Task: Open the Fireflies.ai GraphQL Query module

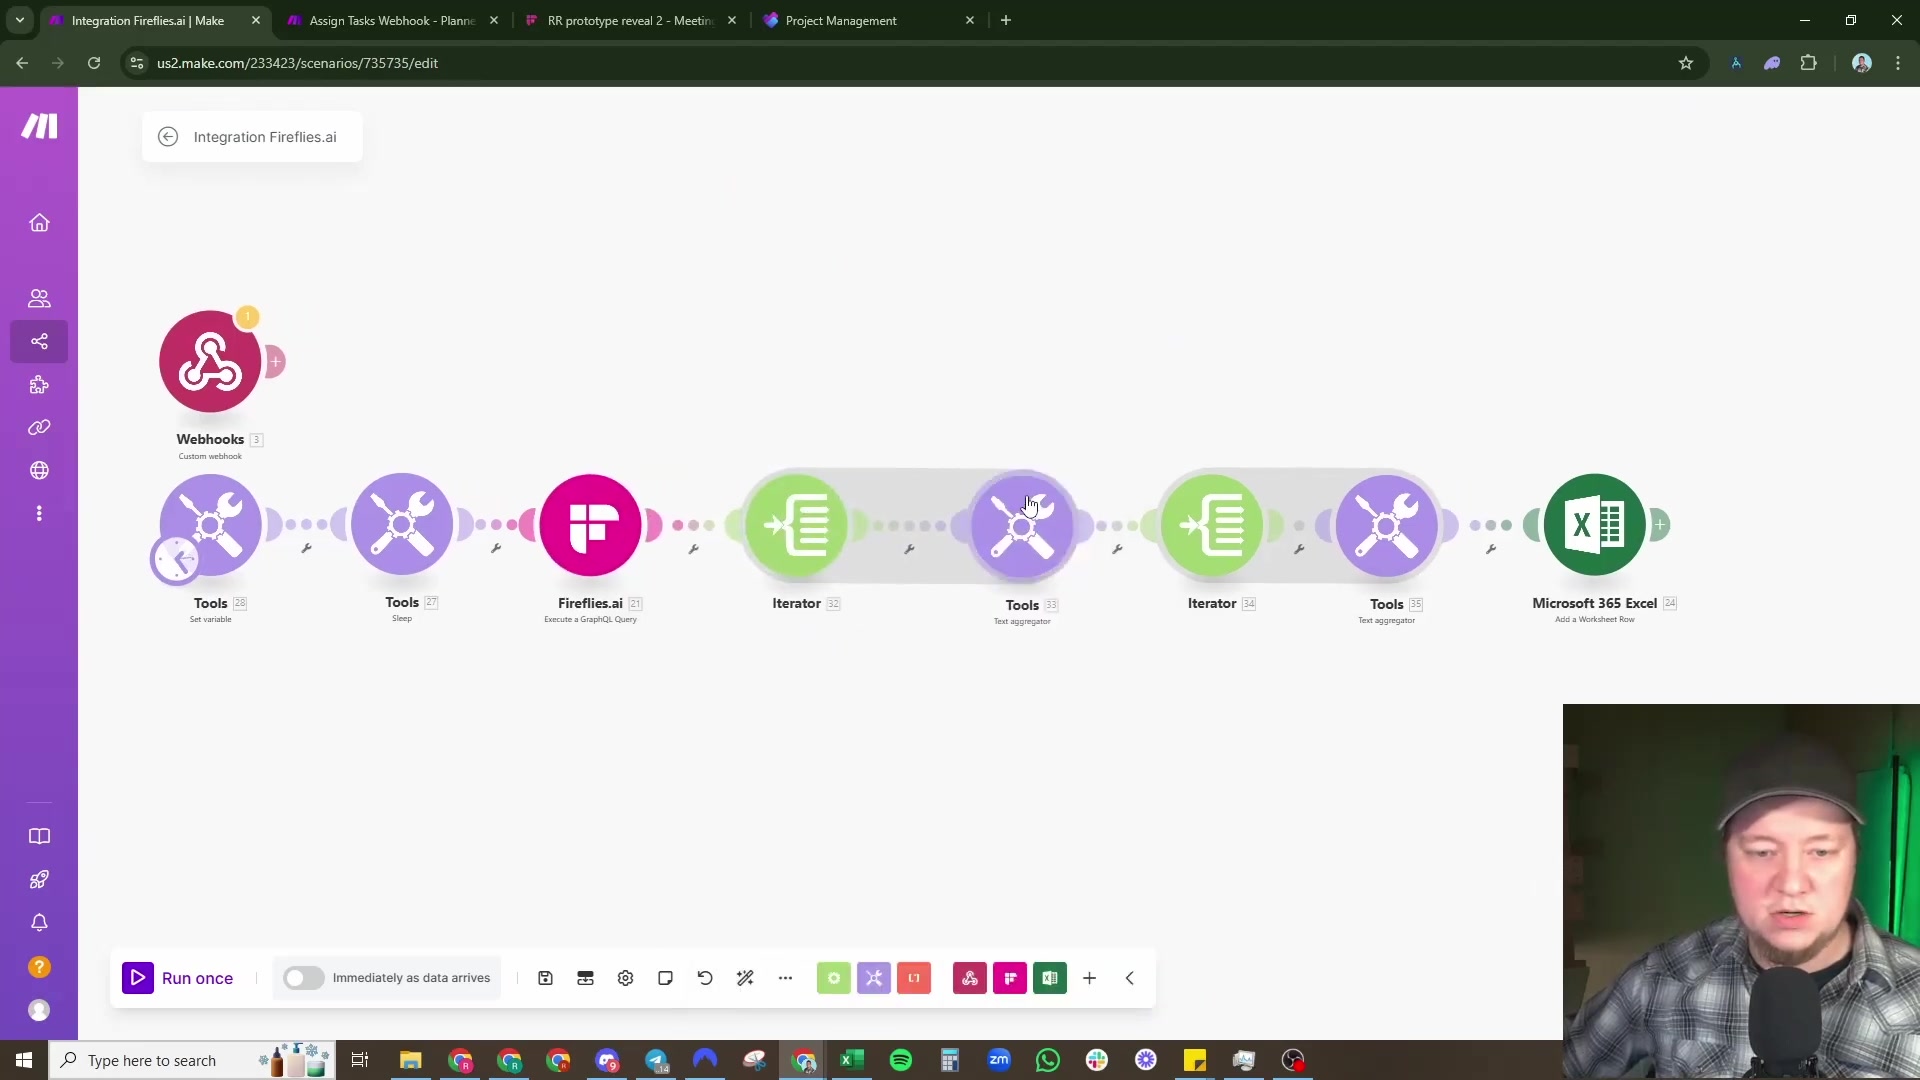Action: coord(590,524)
